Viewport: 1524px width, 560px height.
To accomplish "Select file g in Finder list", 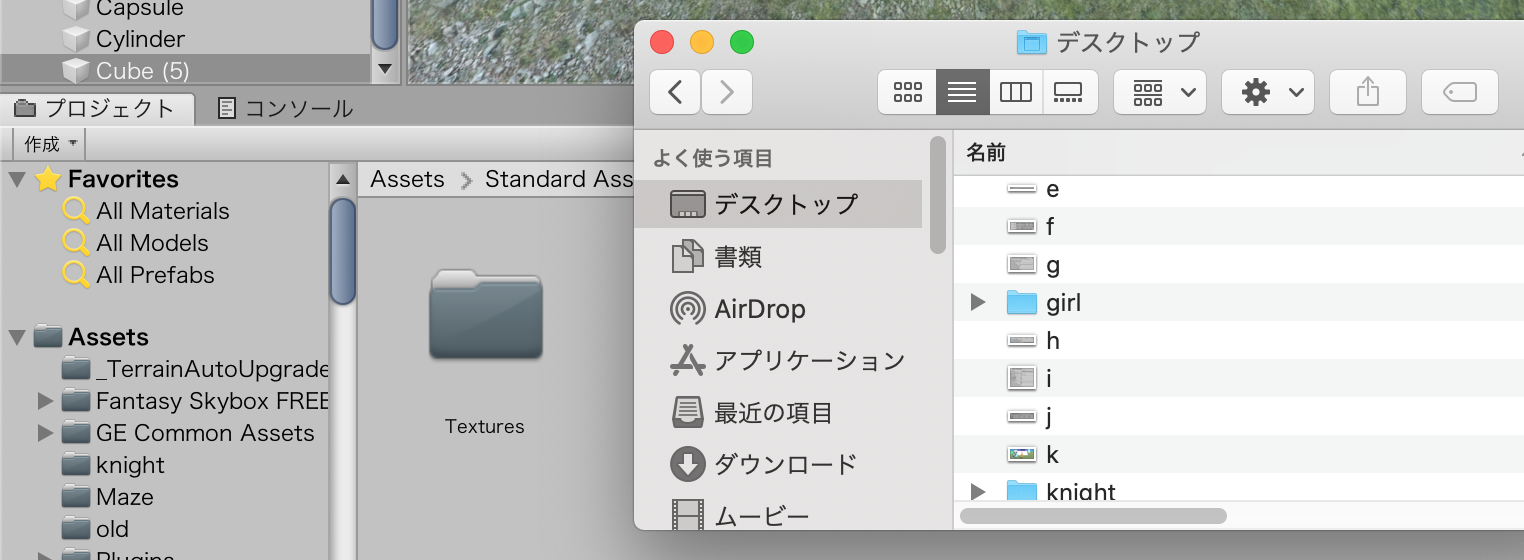I will (1239, 265).
